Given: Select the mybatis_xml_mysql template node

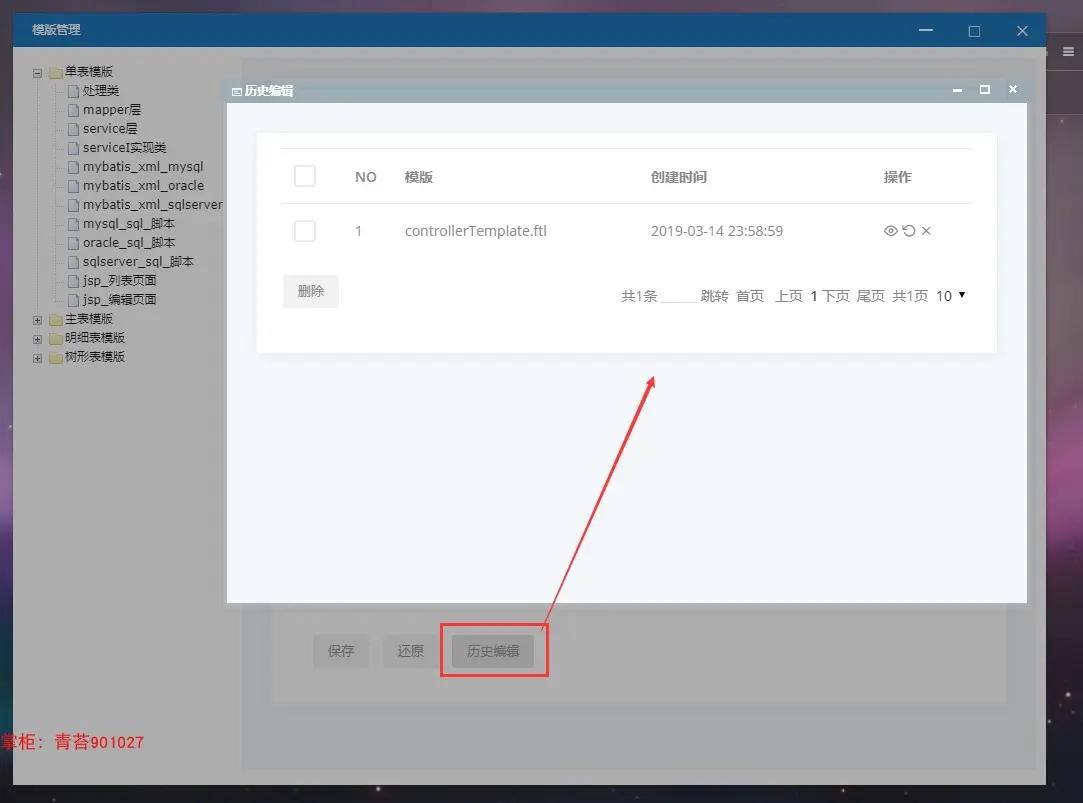Looking at the screenshot, I should (143, 166).
